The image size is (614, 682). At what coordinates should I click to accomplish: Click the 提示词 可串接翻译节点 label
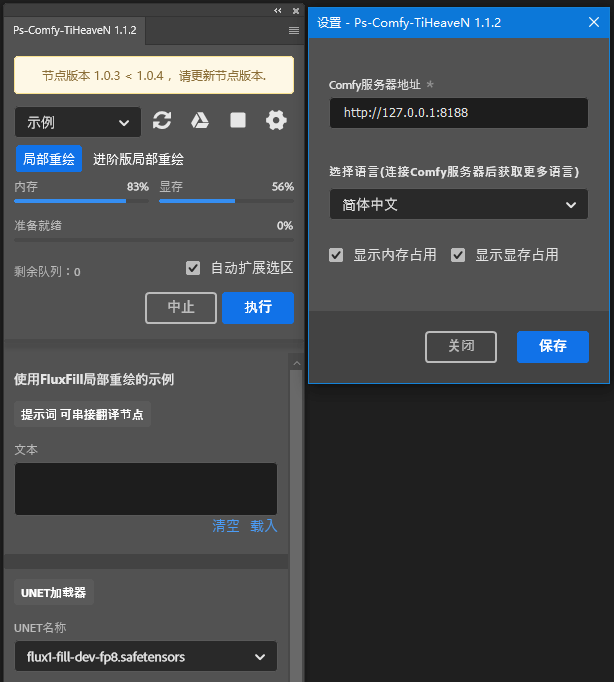click(x=82, y=415)
